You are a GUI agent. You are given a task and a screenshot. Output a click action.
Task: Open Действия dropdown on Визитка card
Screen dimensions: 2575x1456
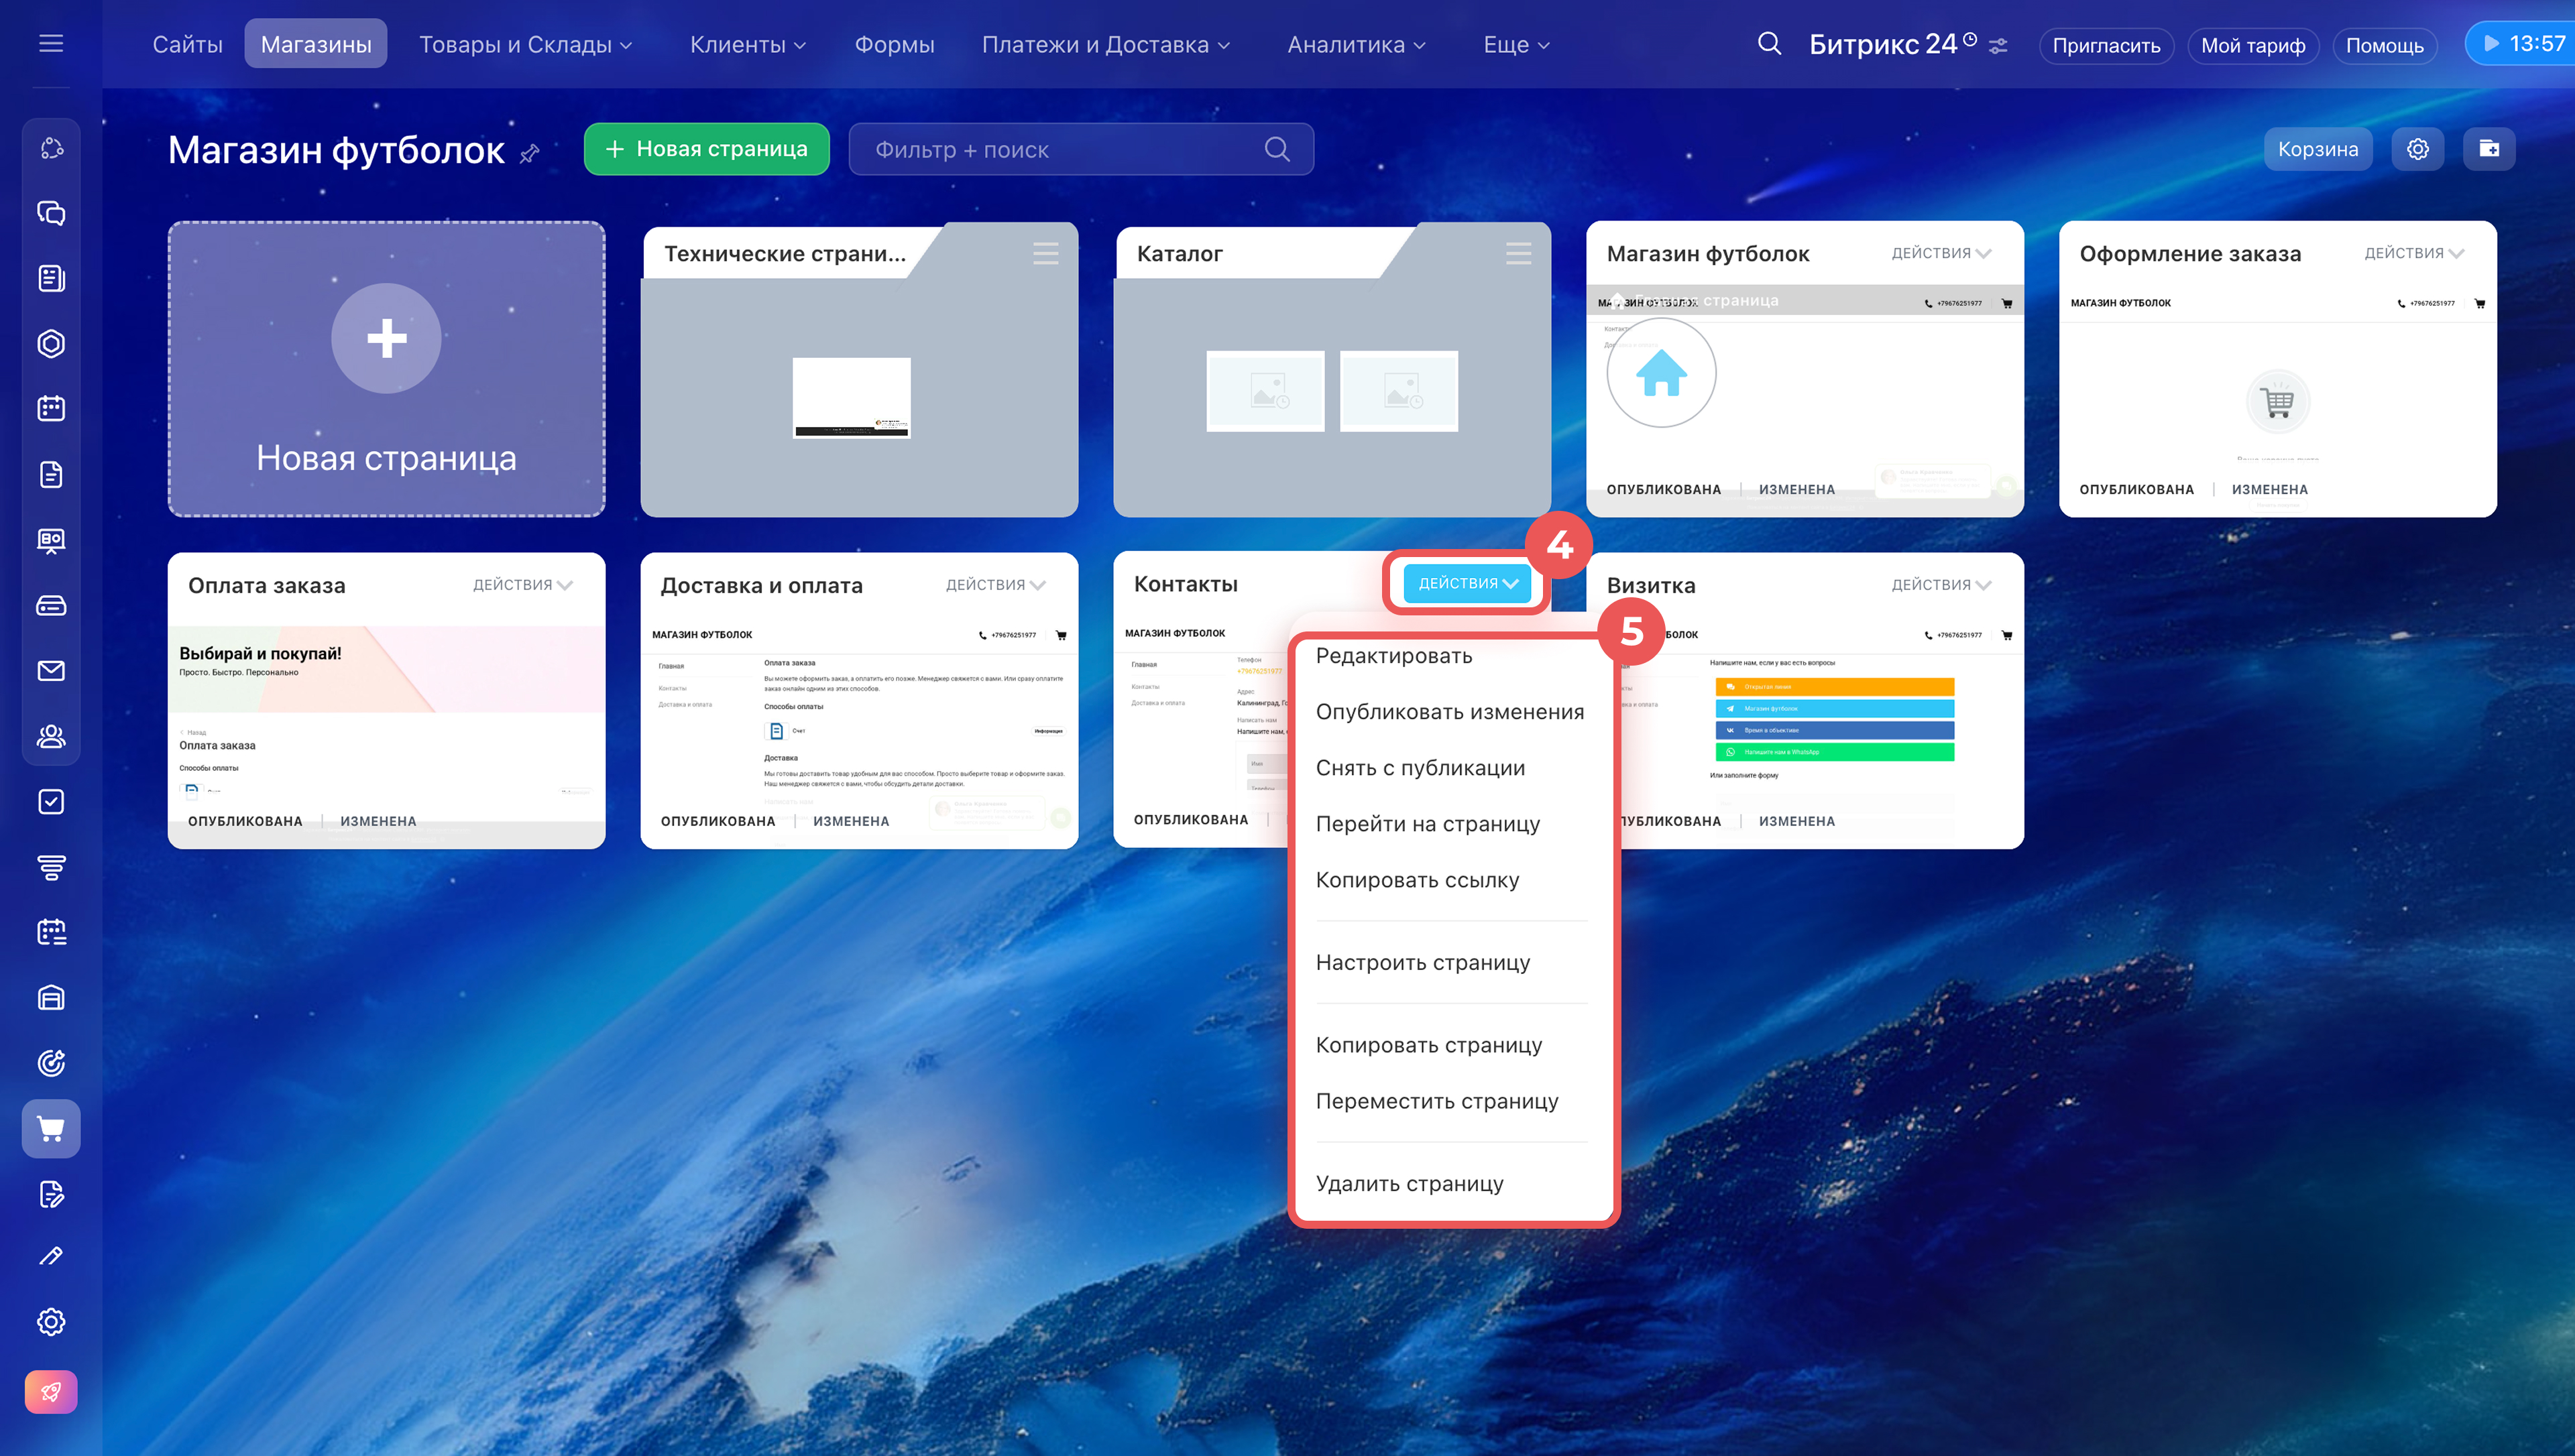1940,585
